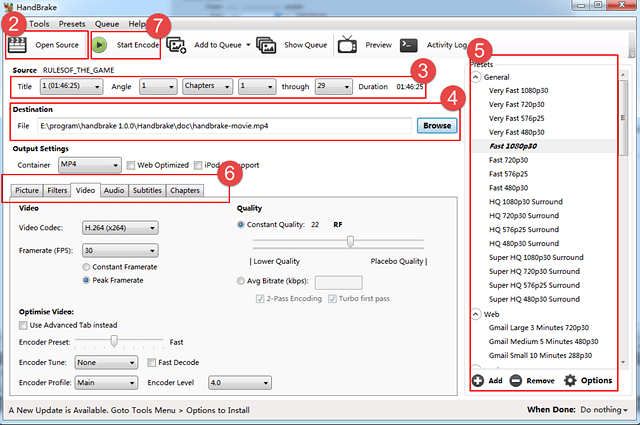Click the Encoder Preset slider handle
Viewport: 640px width, 425px height.
pos(114,340)
